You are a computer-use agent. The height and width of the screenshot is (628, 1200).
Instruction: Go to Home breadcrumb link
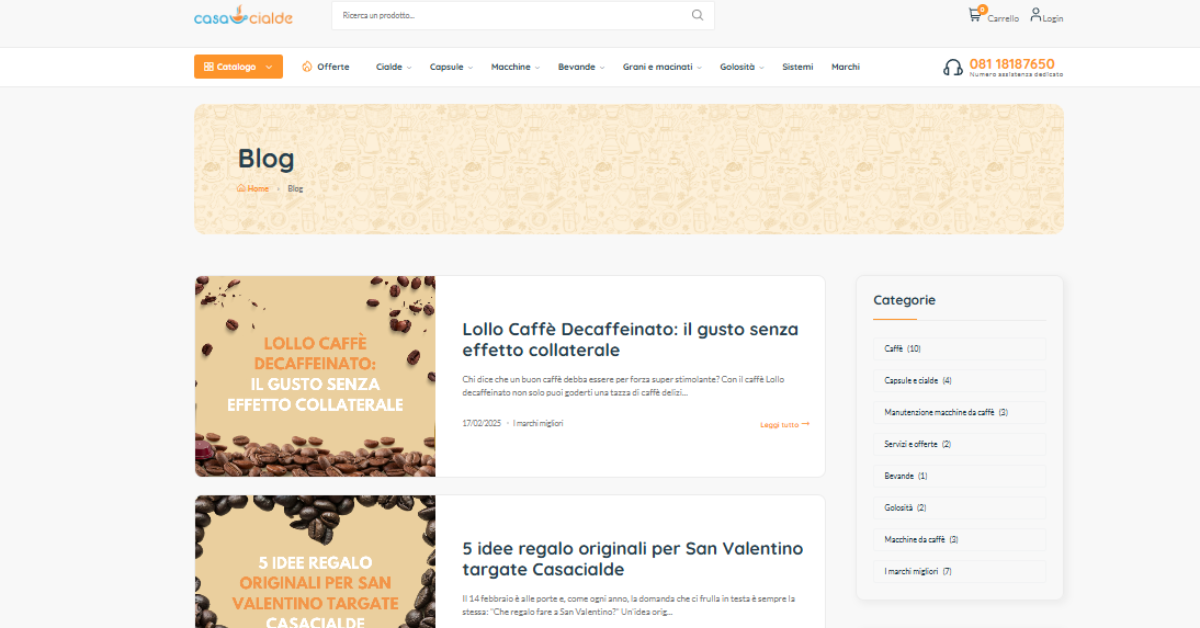point(258,188)
